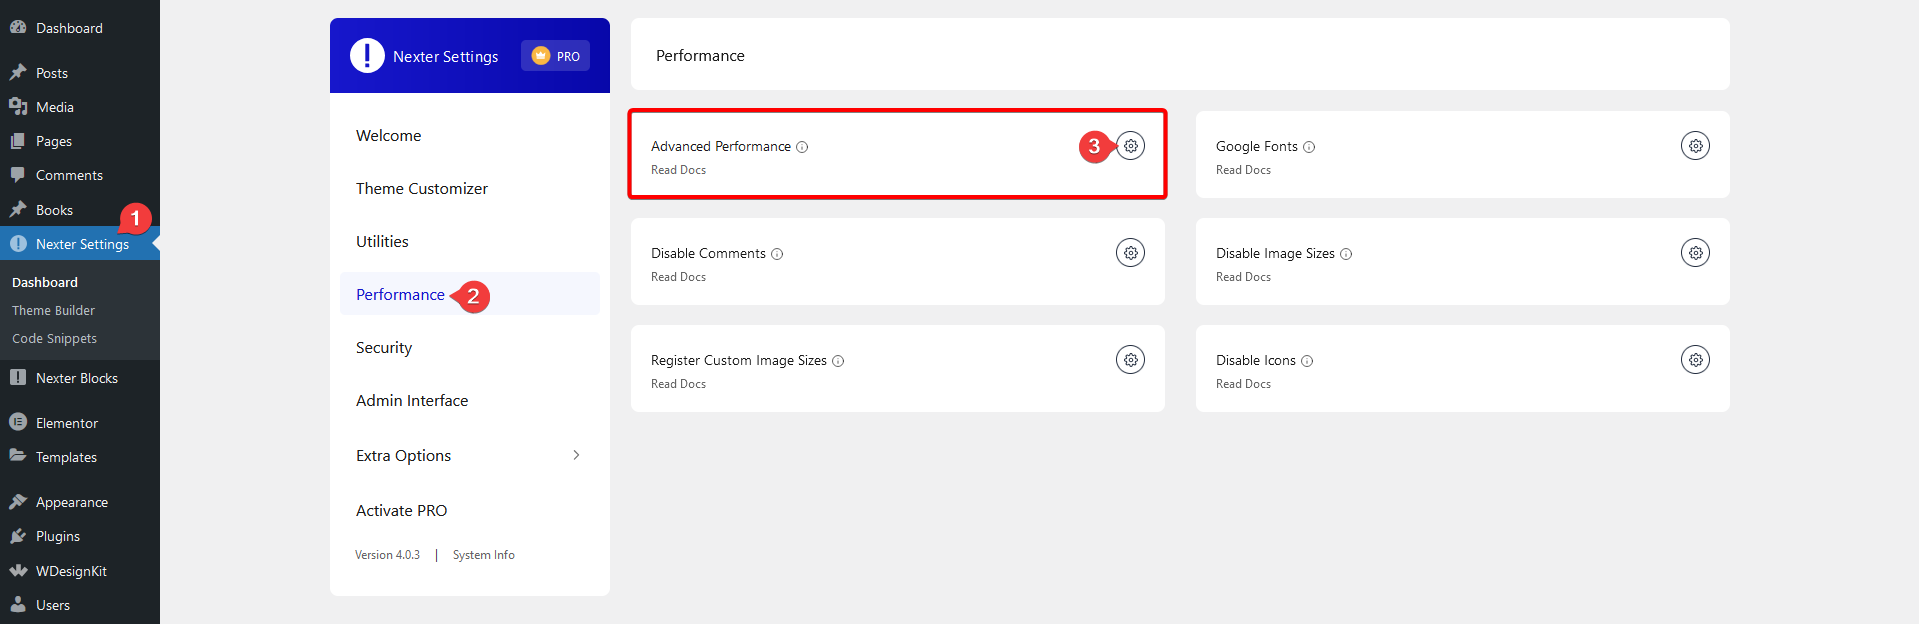Click info icon beside Register Custom Image Sizes
The image size is (1919, 624).
click(838, 361)
